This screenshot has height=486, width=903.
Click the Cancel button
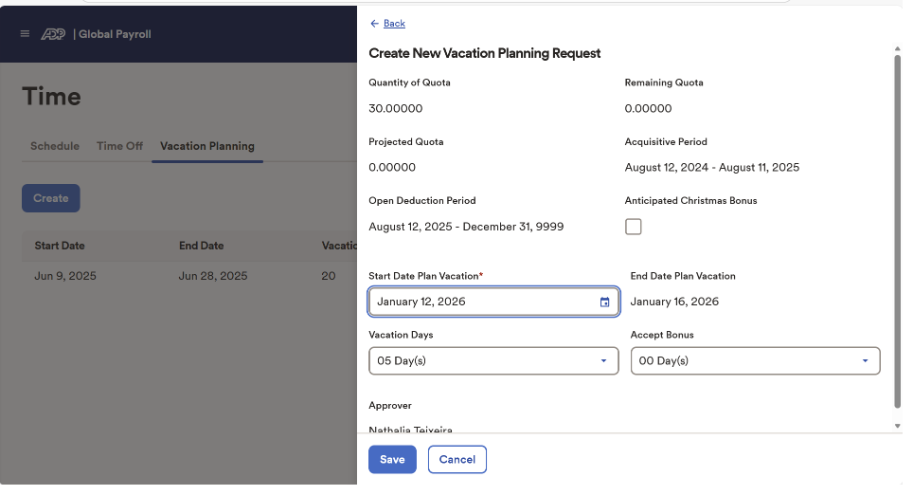[x=457, y=459]
